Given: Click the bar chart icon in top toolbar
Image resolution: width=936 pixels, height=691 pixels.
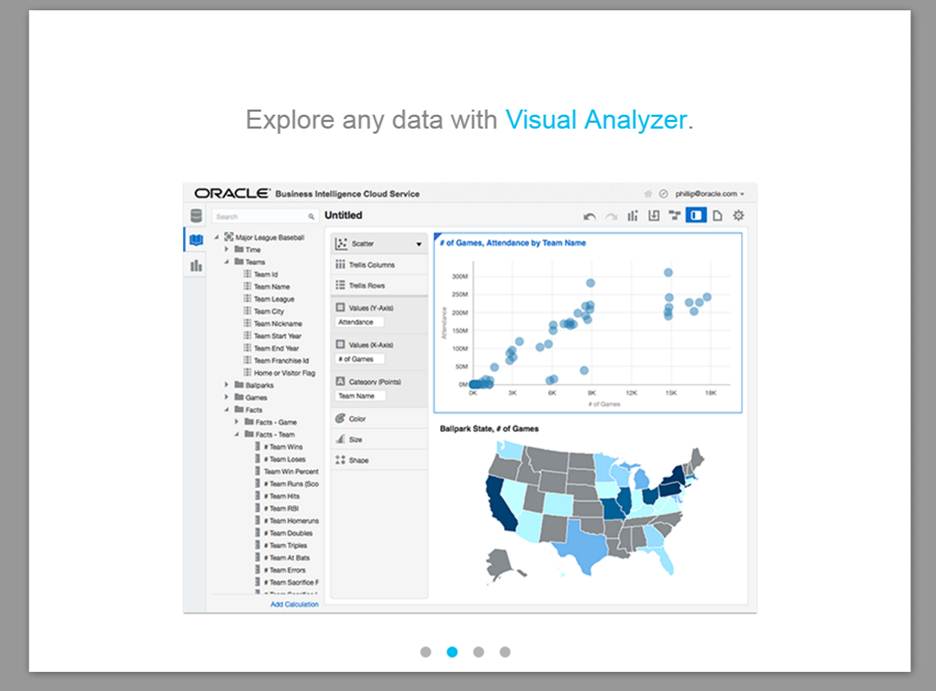Looking at the screenshot, I should point(633,216).
